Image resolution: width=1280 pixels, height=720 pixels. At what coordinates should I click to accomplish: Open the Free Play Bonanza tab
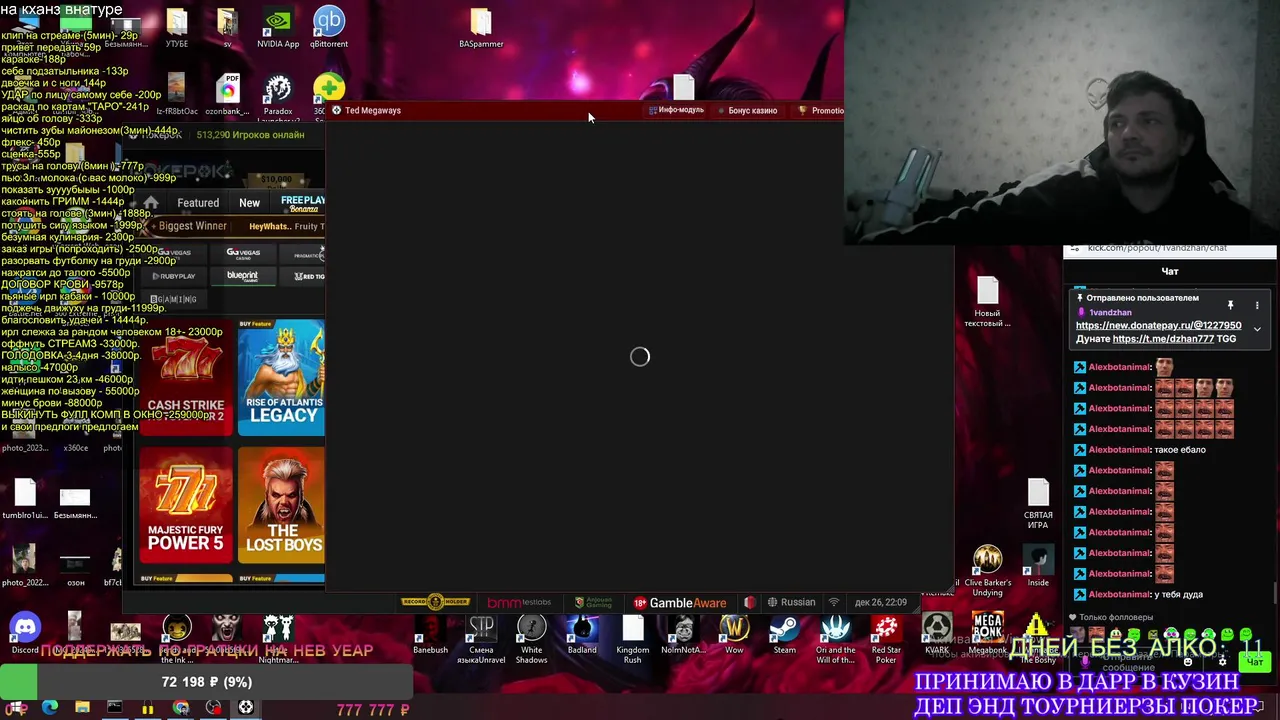(303, 204)
